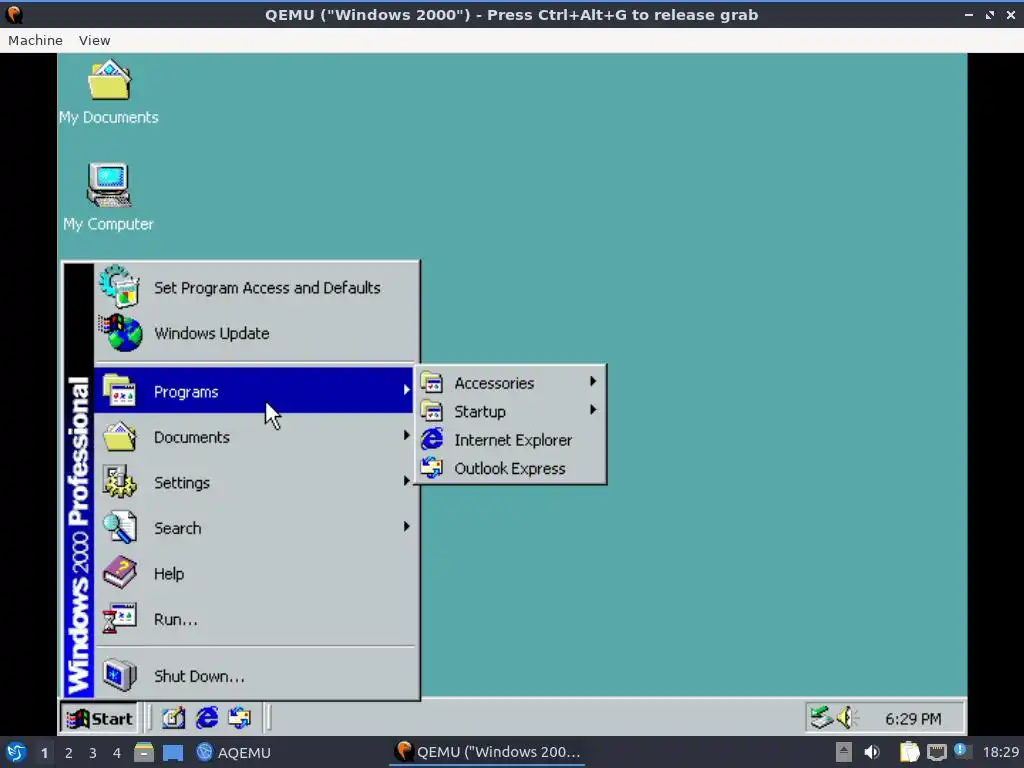Open the host application menu bird icon

pos(16,752)
